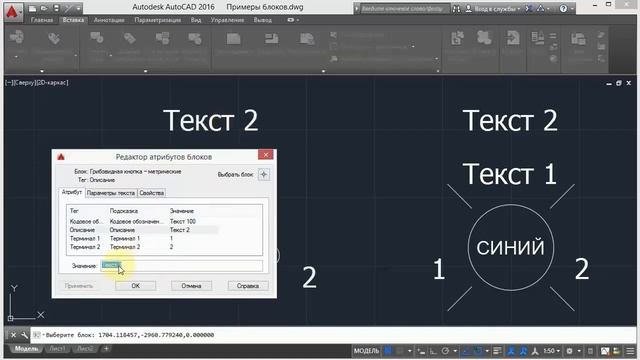640x360 pixels.
Task: Click OK in the attribute editor
Action: coord(136,286)
